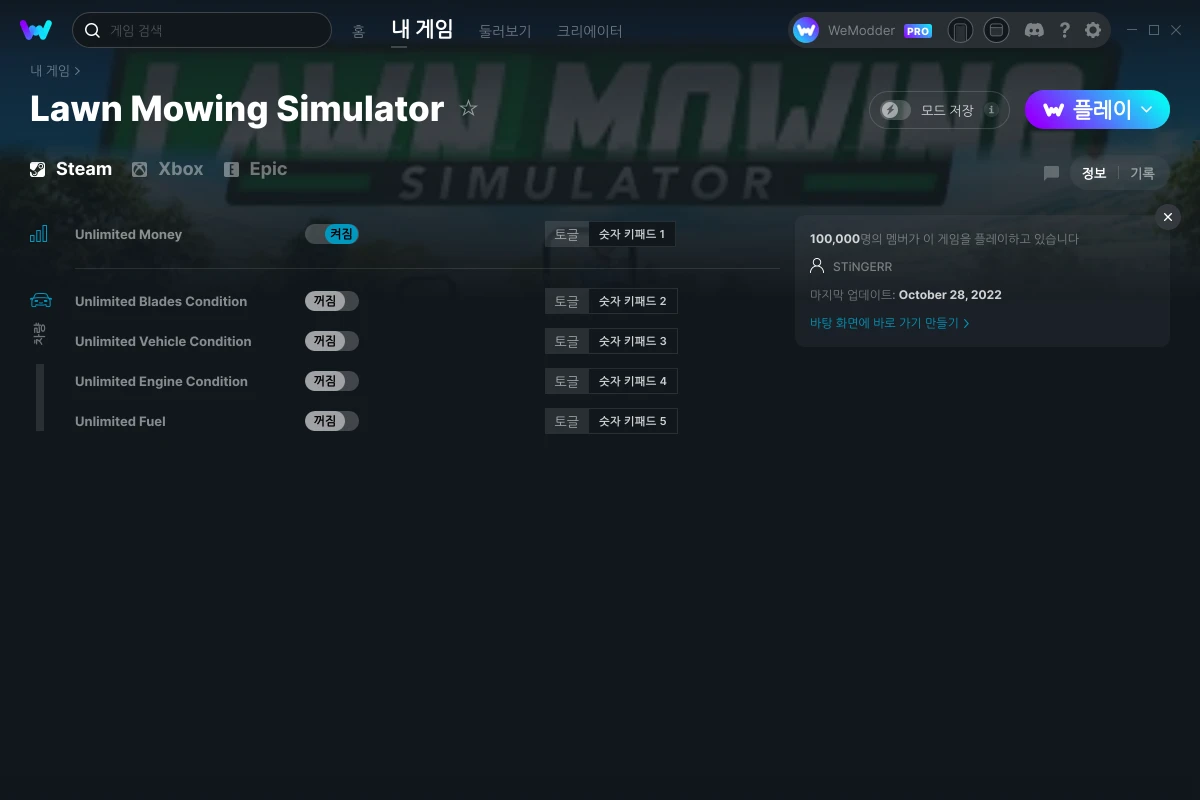Click the 내 게임 breadcrumb link
The width and height of the screenshot is (1200, 800).
click(x=50, y=71)
